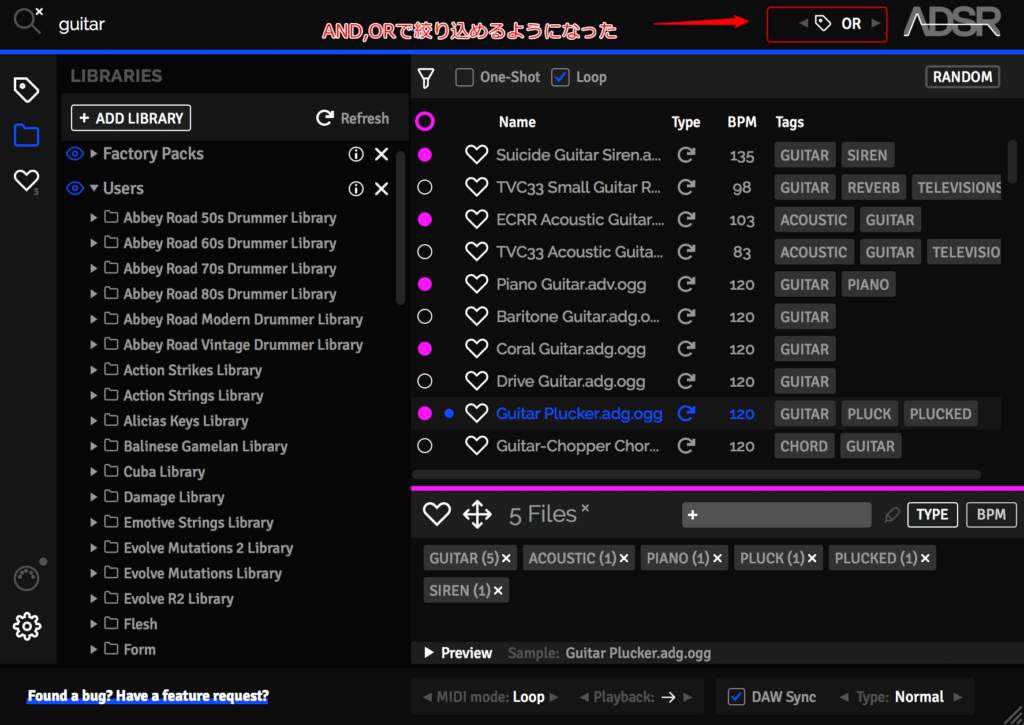The height and width of the screenshot is (725, 1024).
Task: Show info for Factory Packs library
Action: (355, 154)
